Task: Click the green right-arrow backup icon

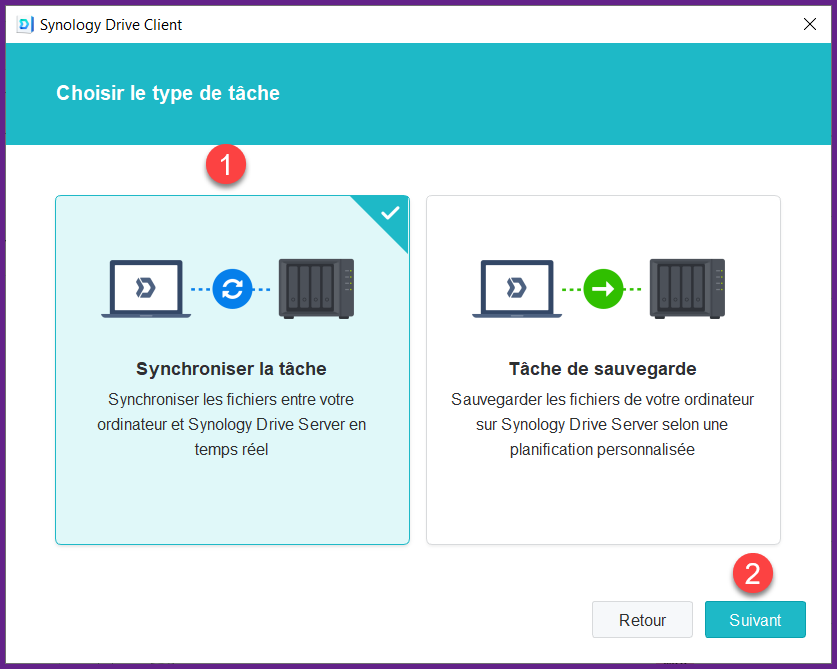Action: tap(603, 289)
